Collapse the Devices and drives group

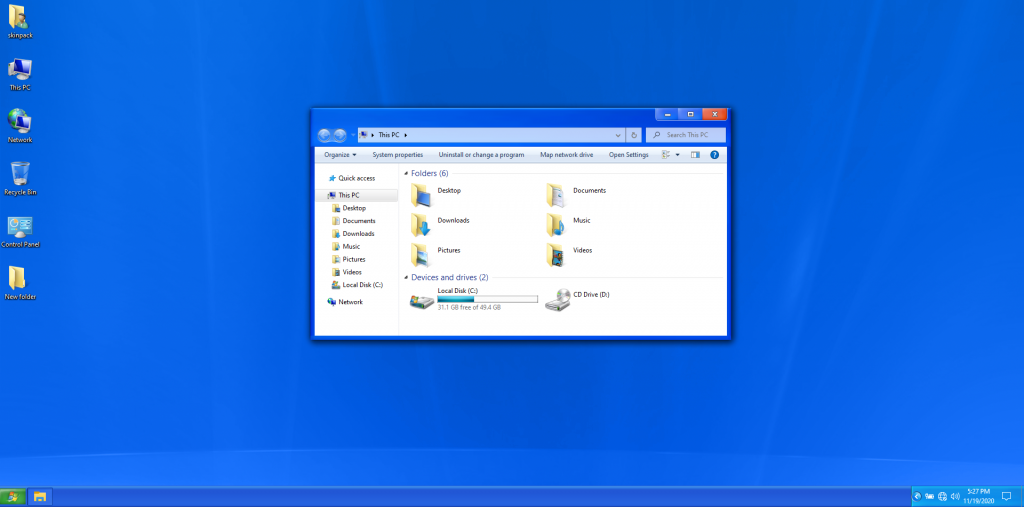click(406, 277)
